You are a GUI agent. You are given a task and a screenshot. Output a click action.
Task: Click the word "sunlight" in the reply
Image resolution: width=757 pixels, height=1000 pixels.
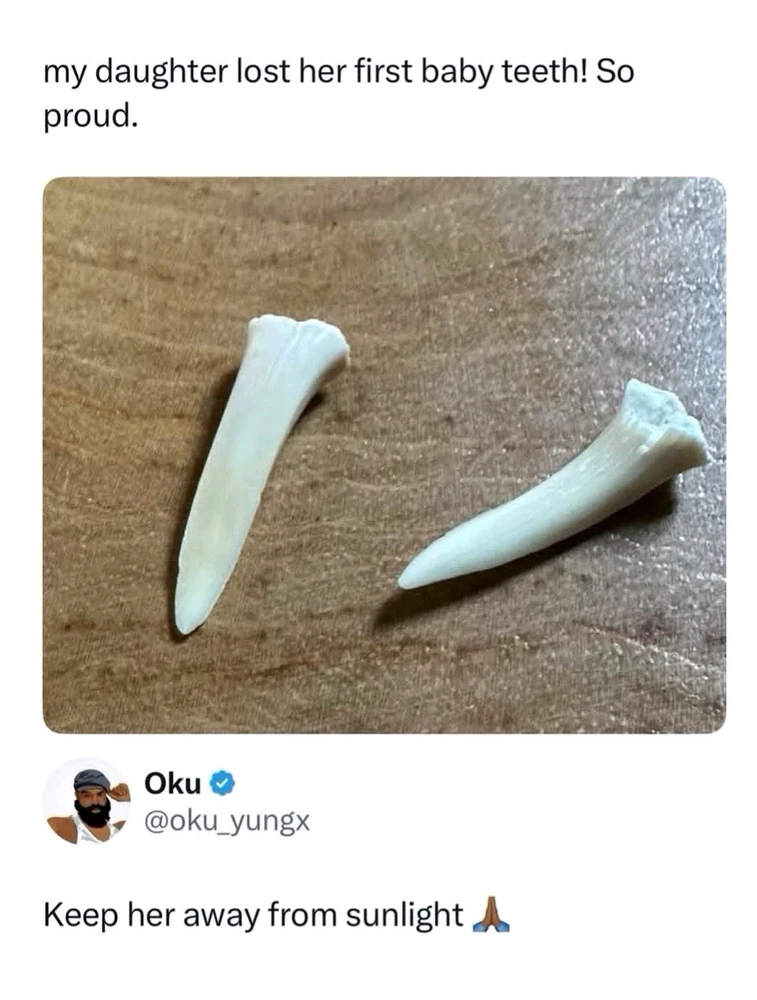click(x=404, y=916)
